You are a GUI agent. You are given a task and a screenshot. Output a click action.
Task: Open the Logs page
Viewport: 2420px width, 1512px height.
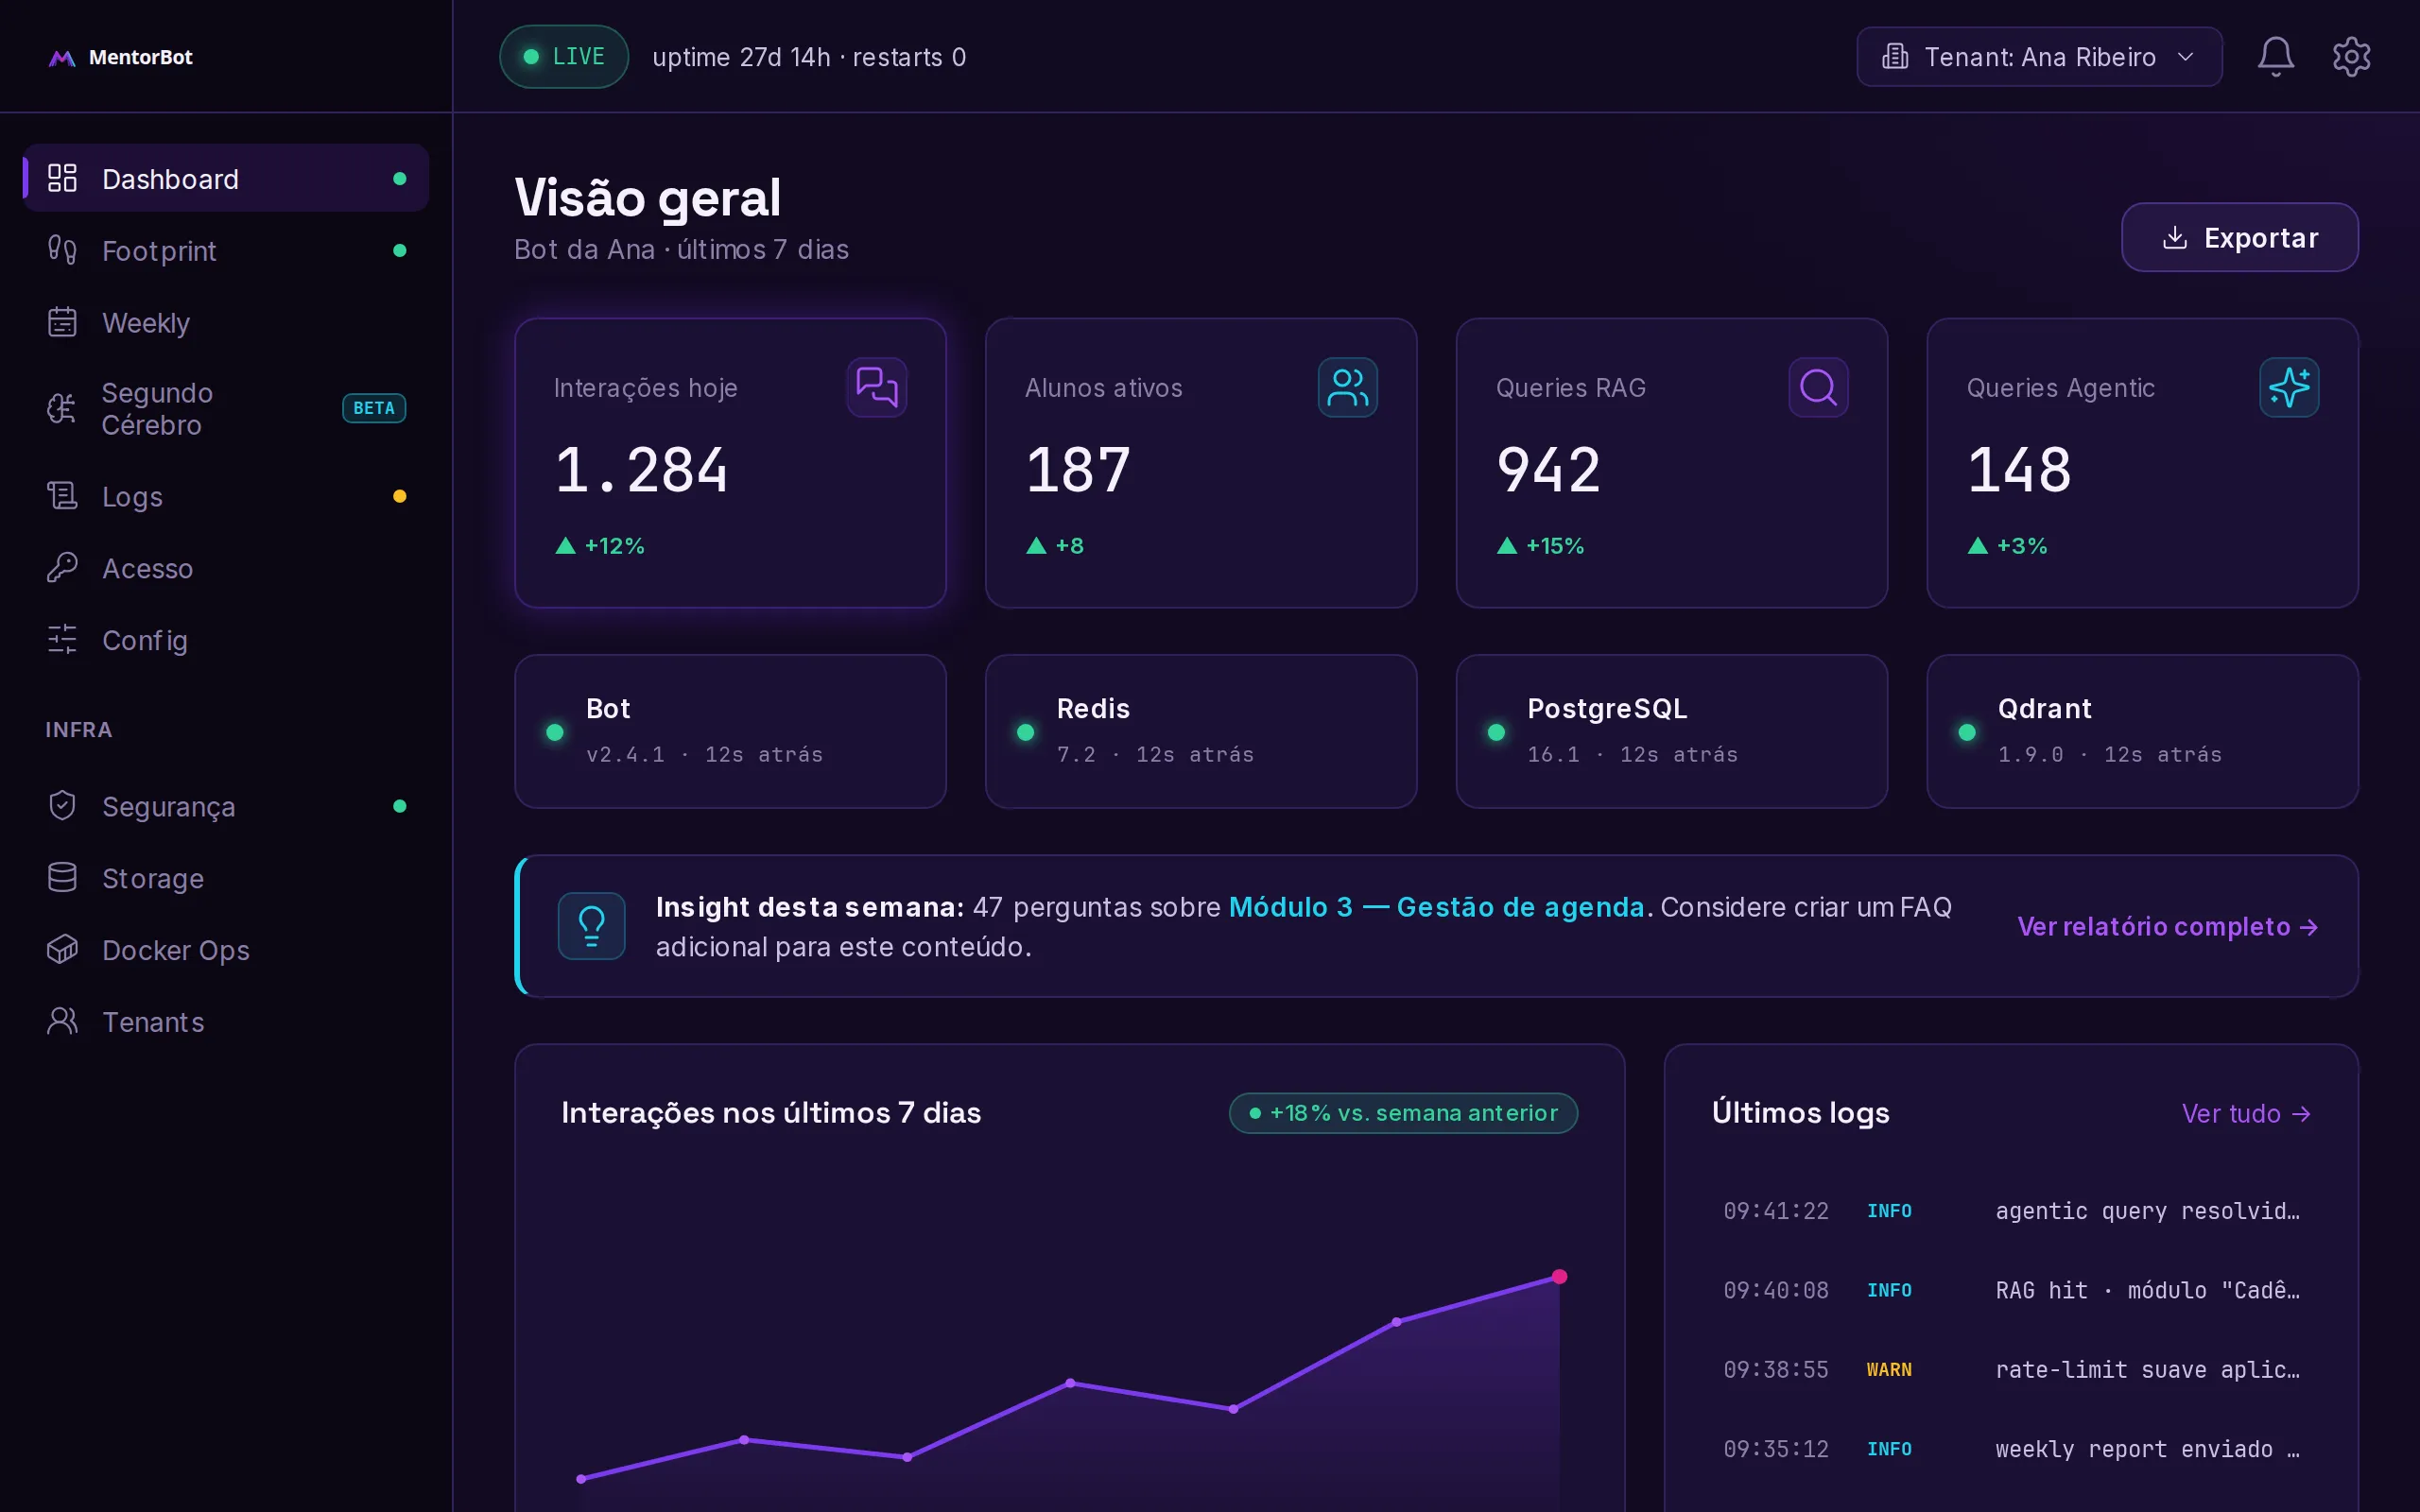[x=226, y=496]
